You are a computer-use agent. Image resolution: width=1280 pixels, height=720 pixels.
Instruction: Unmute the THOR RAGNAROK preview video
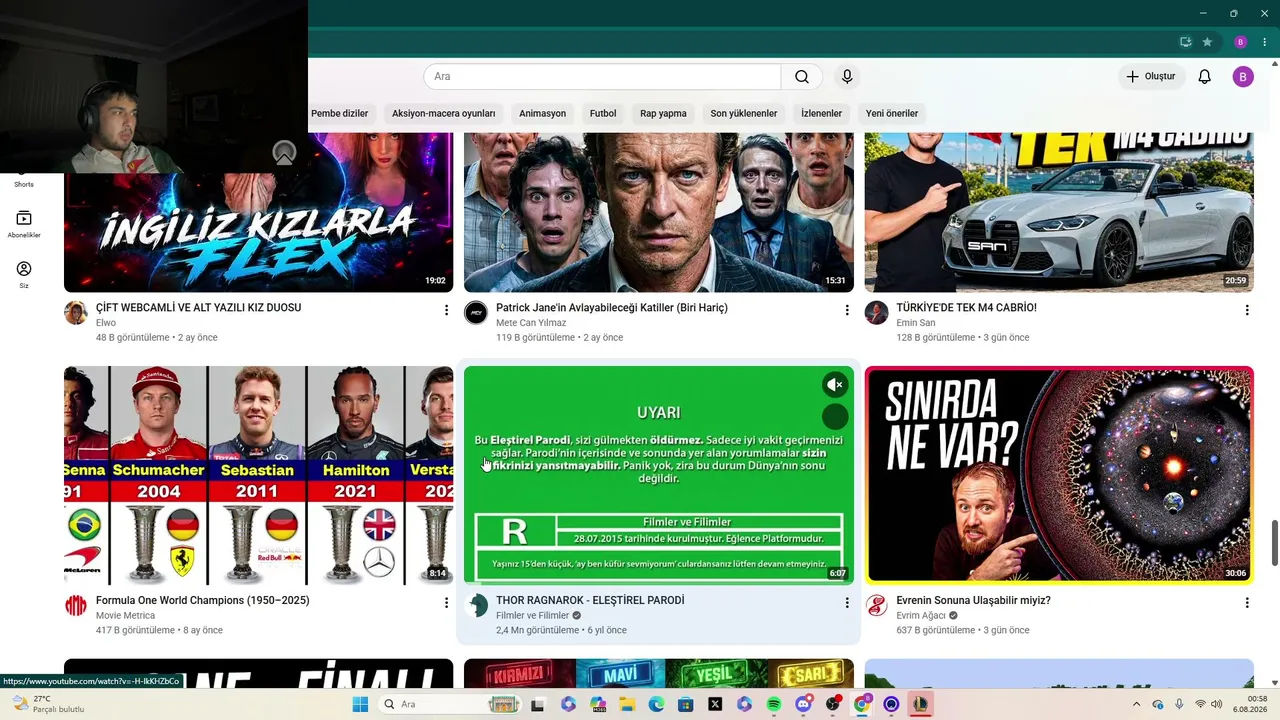click(835, 385)
